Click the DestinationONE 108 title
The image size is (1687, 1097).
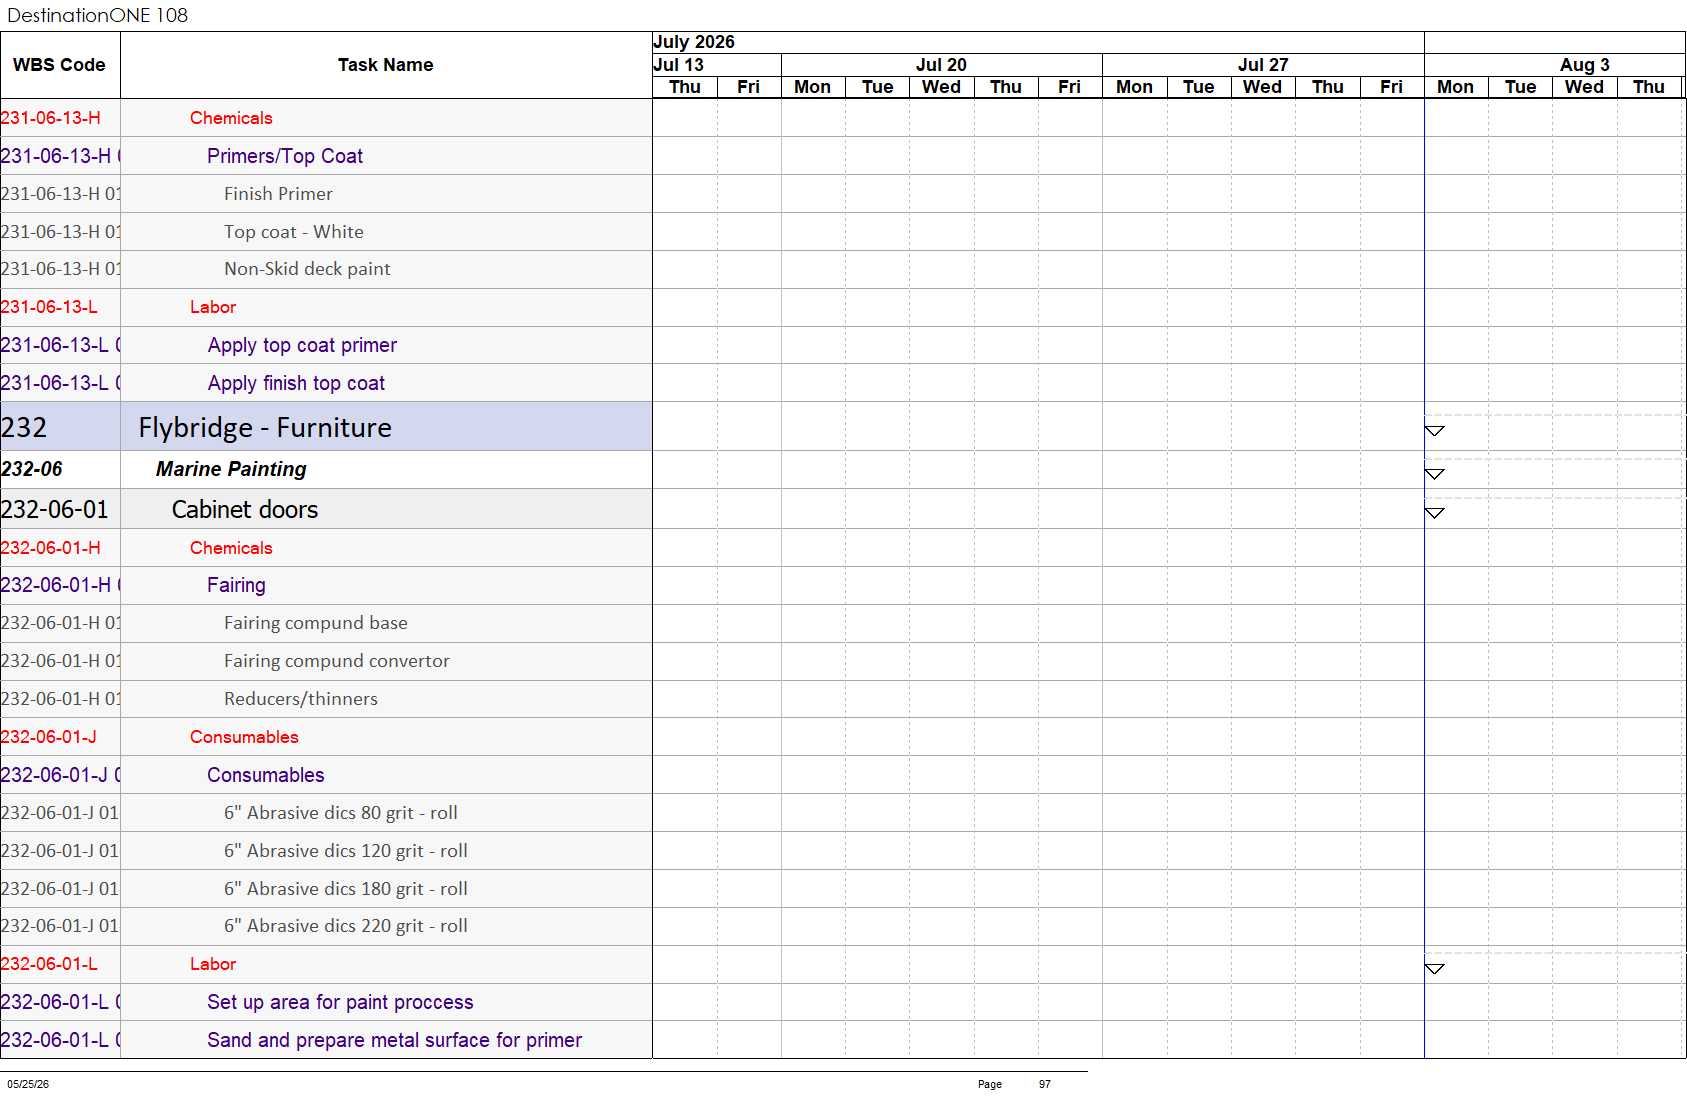[x=98, y=15]
